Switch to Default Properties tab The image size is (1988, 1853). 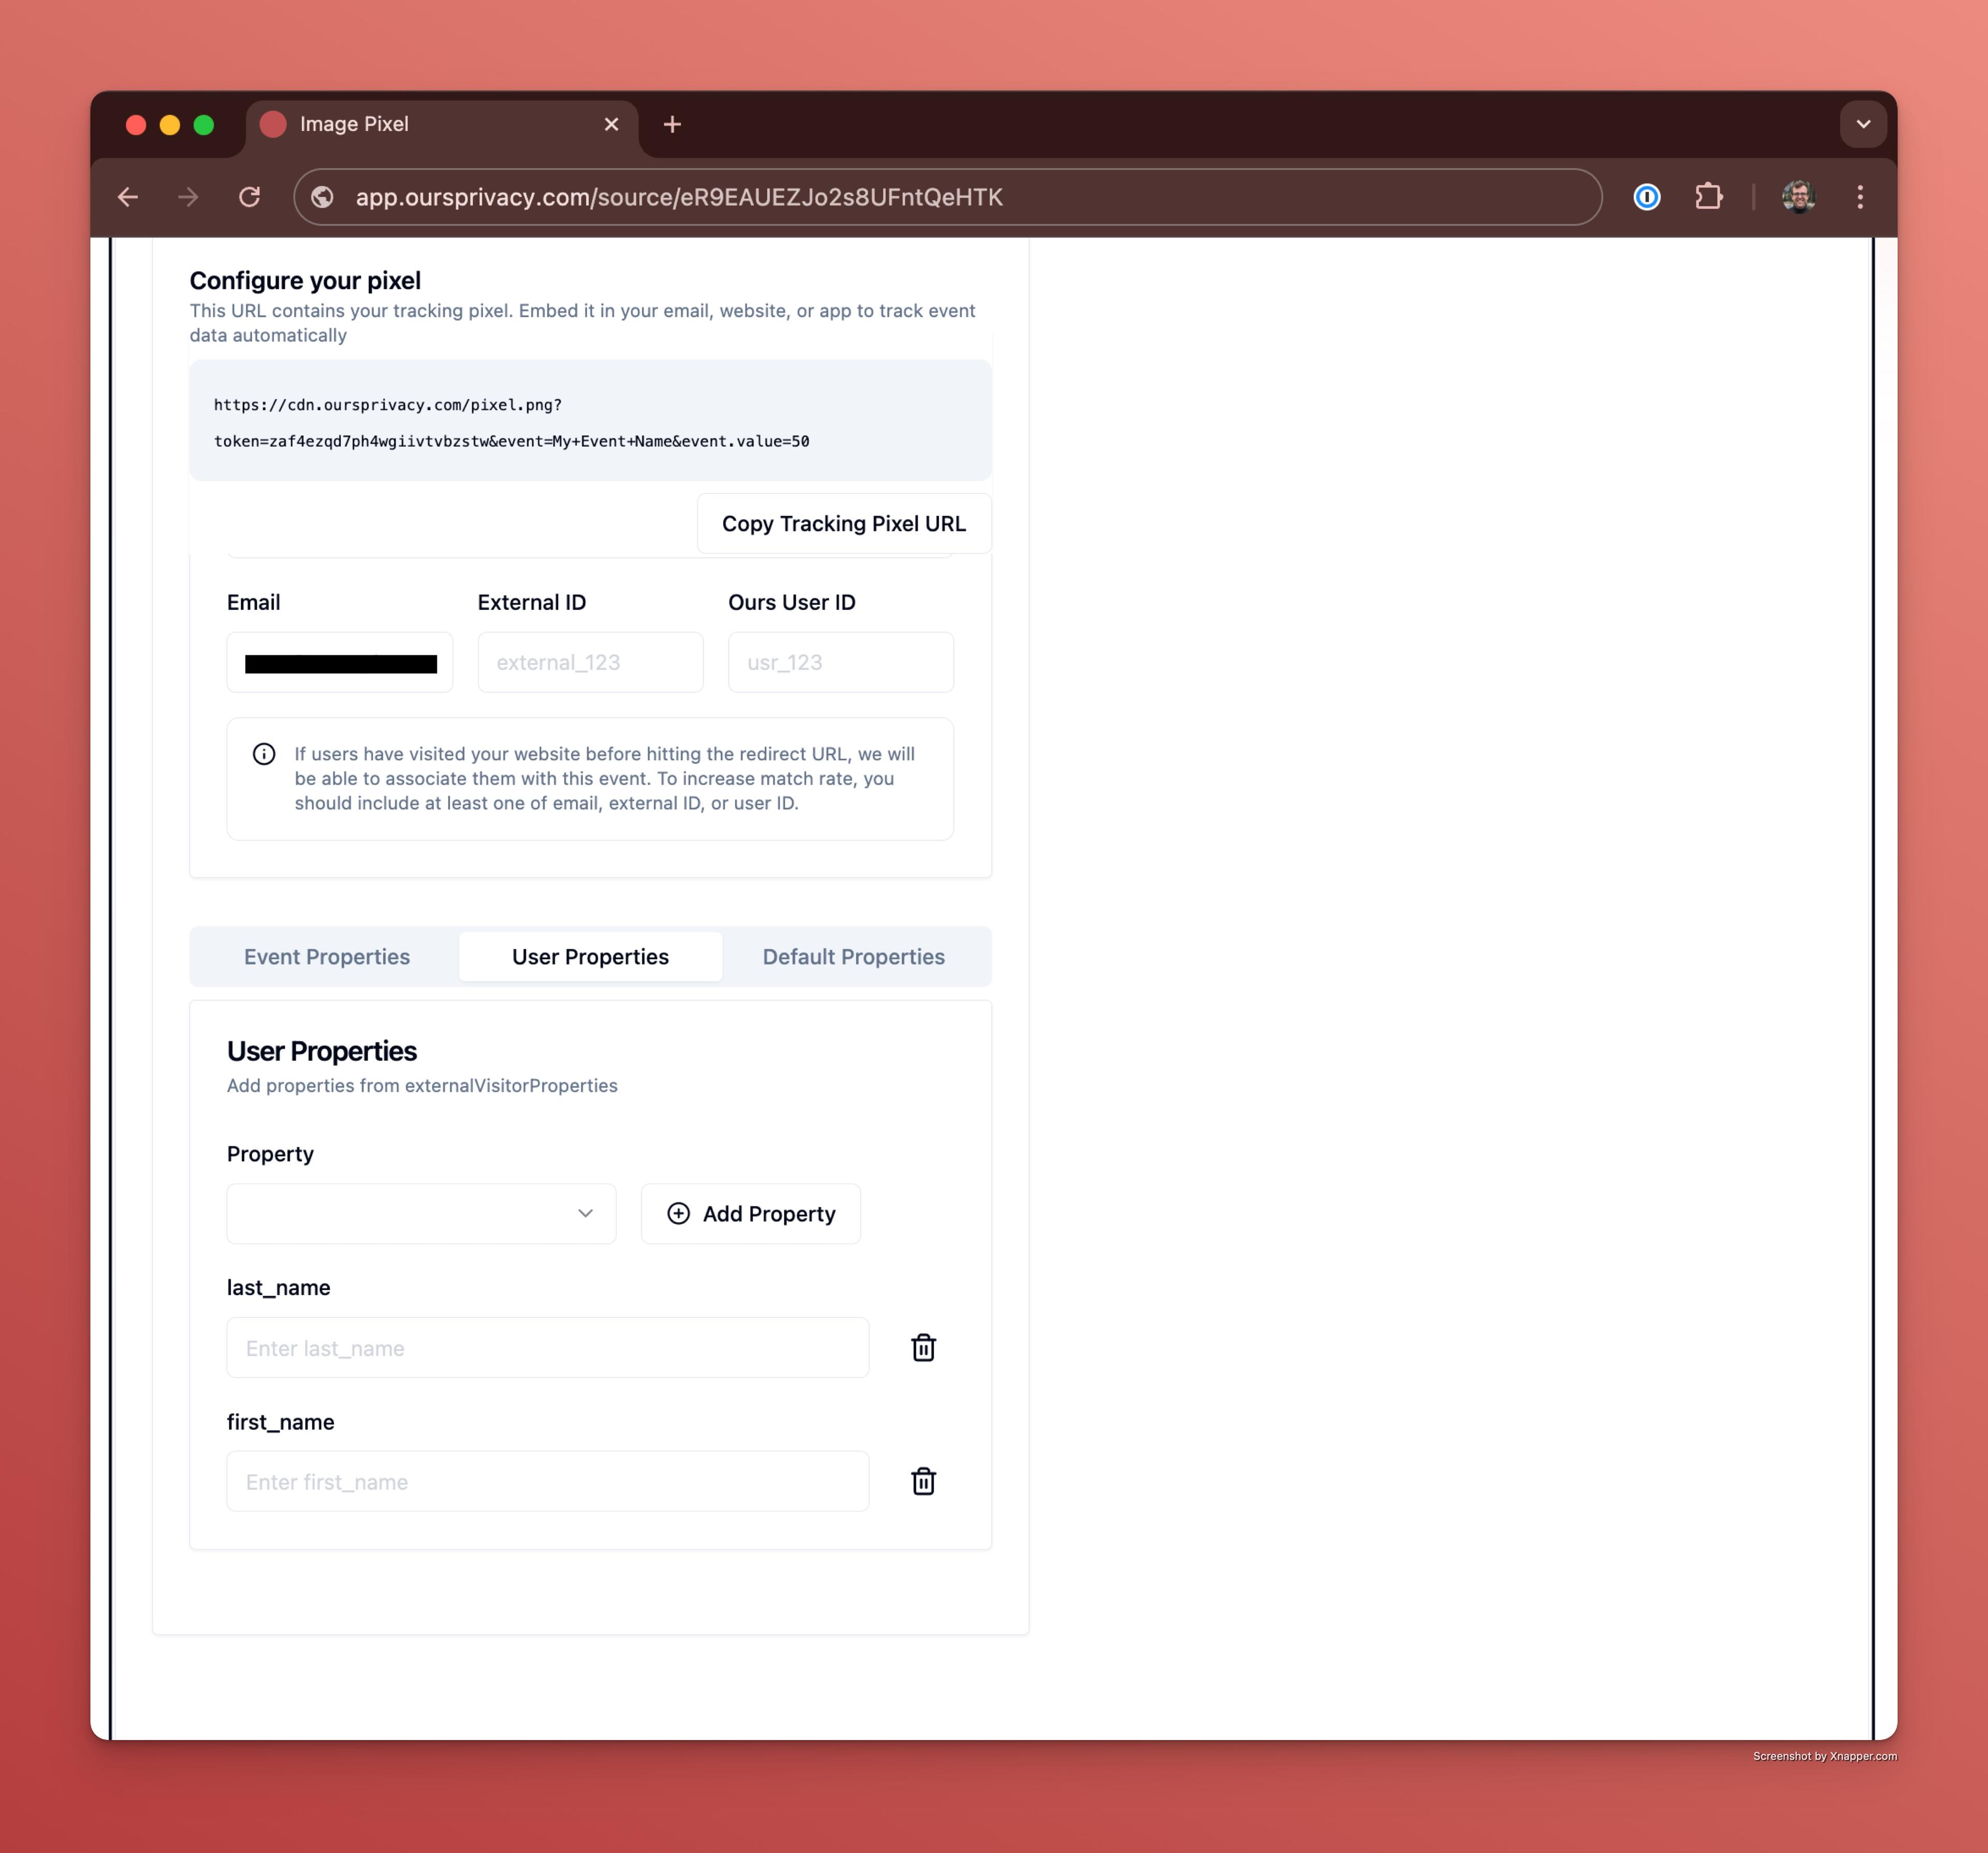[x=853, y=957]
